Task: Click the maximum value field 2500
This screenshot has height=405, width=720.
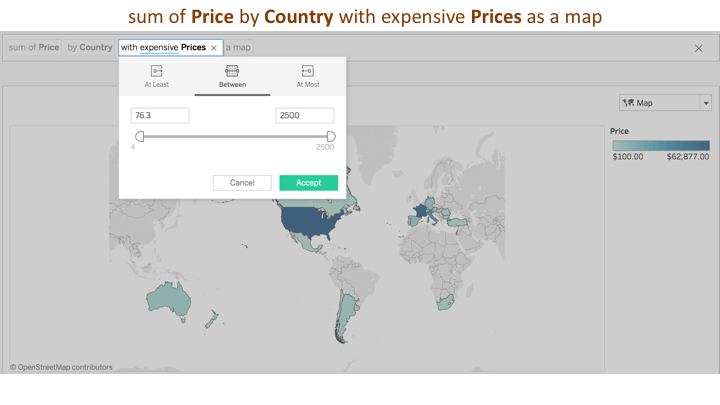Action: (x=304, y=116)
